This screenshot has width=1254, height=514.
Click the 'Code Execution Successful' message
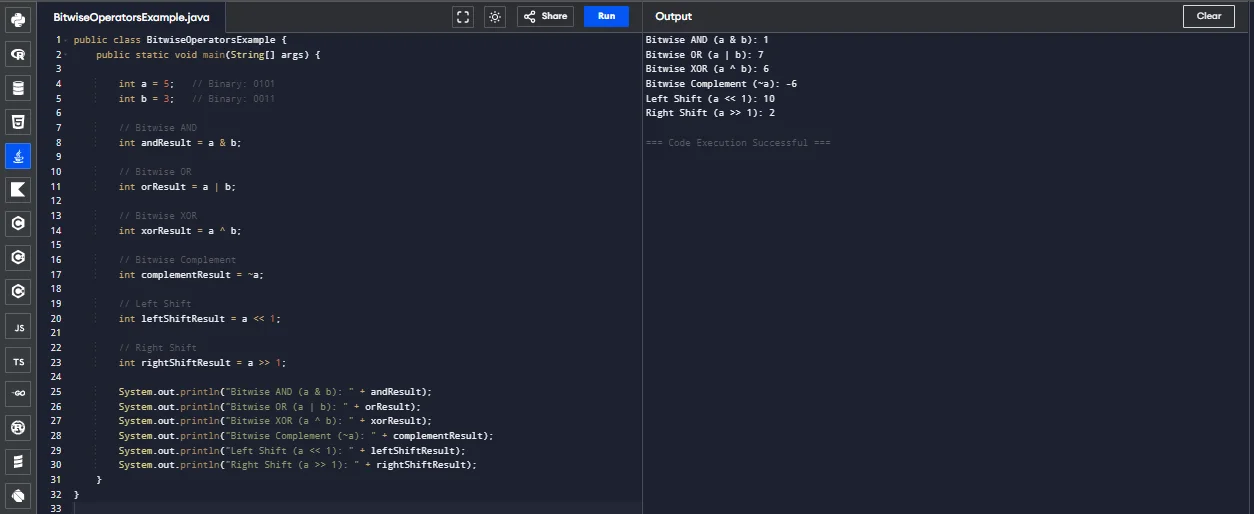coord(738,143)
